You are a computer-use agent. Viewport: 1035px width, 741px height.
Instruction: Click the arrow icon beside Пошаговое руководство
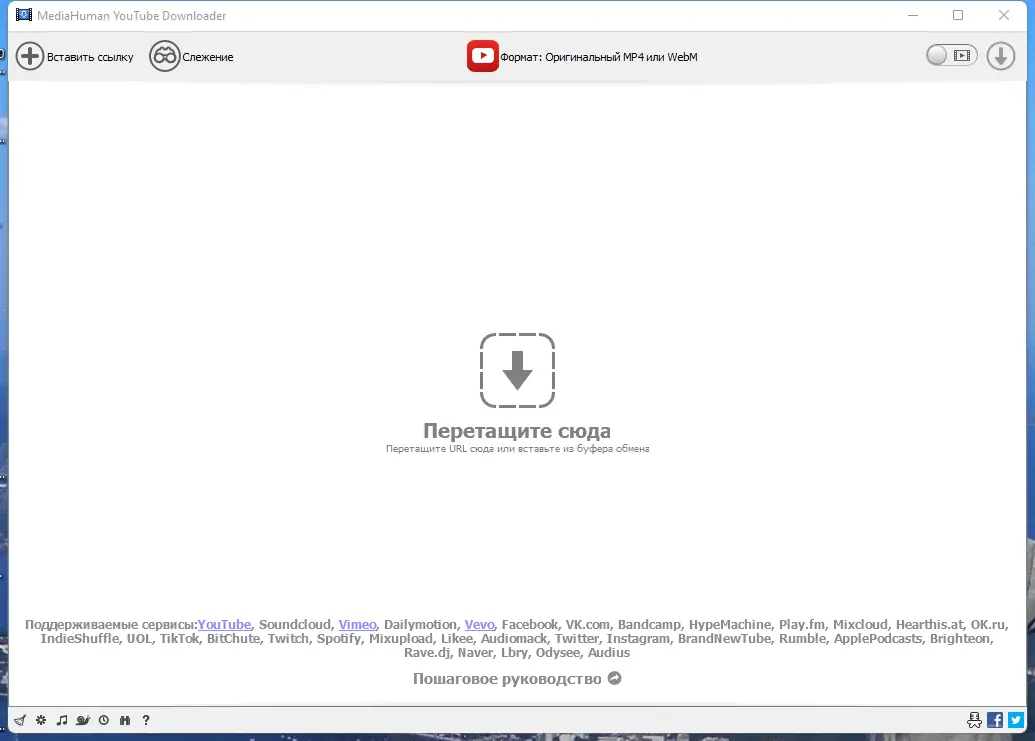pyautogui.click(x=615, y=678)
